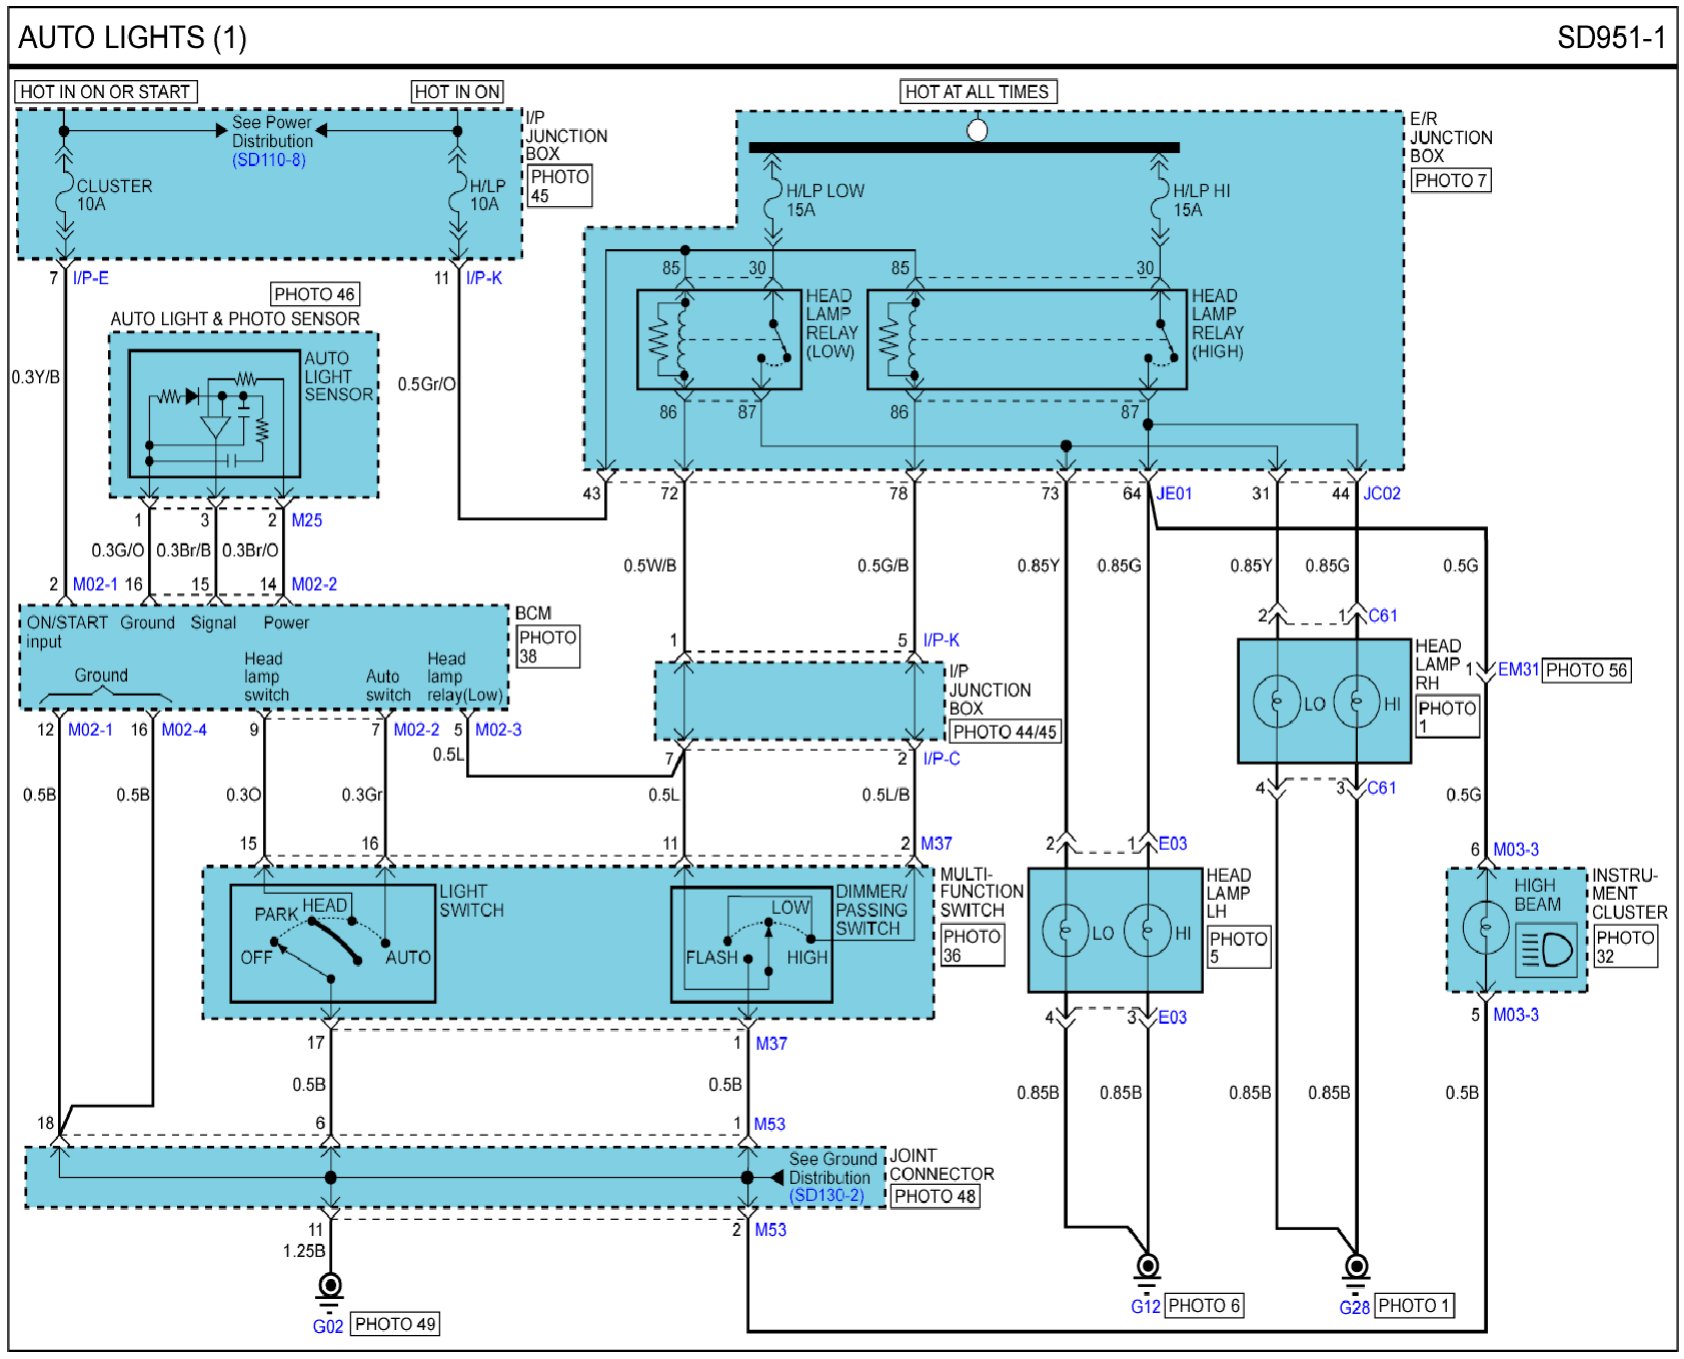Image resolution: width=1684 pixels, height=1359 pixels.
Task: Click the G28 ground point label
Action: 1355,1307
